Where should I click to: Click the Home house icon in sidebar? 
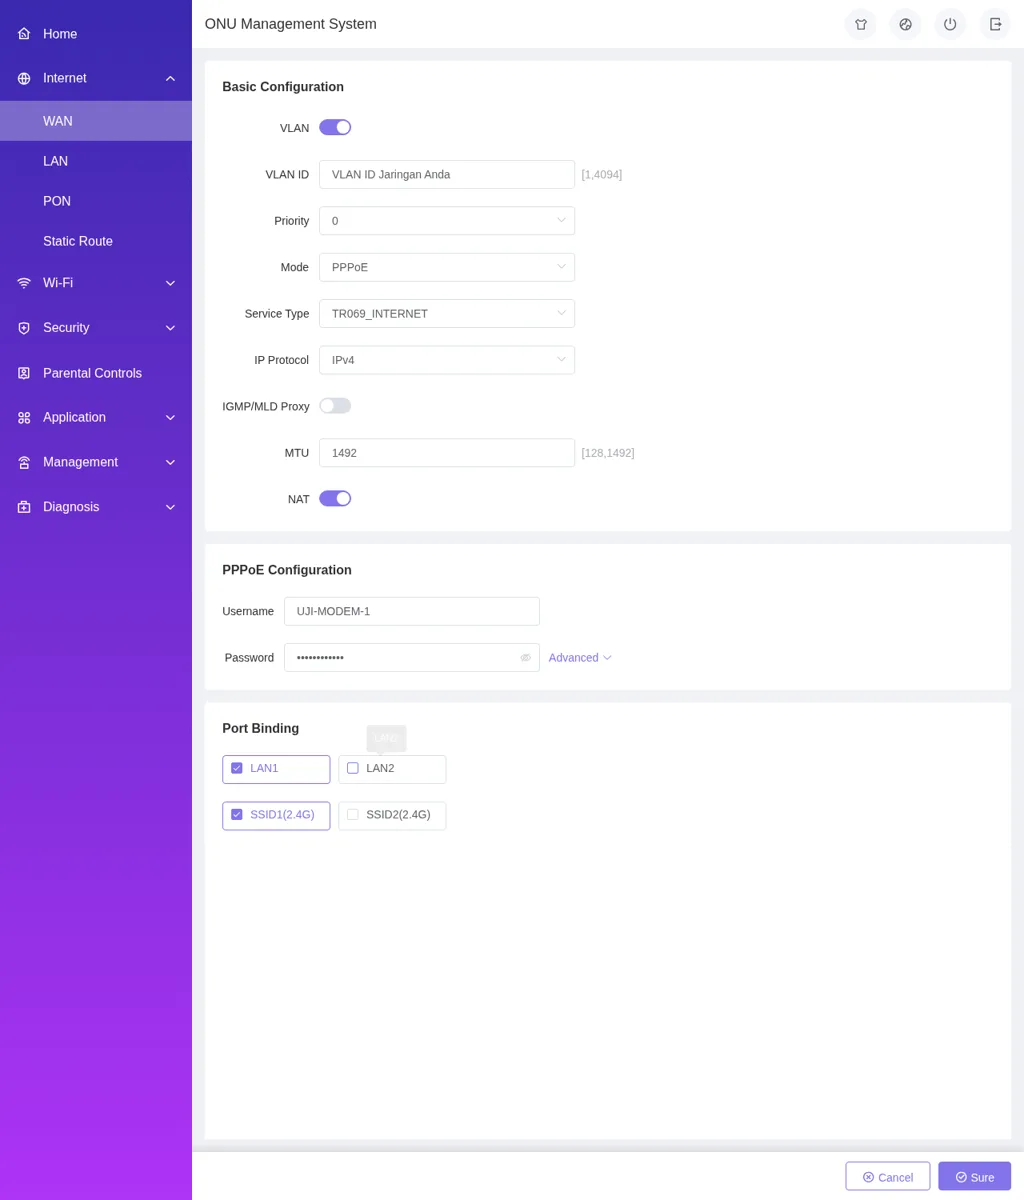tap(24, 34)
